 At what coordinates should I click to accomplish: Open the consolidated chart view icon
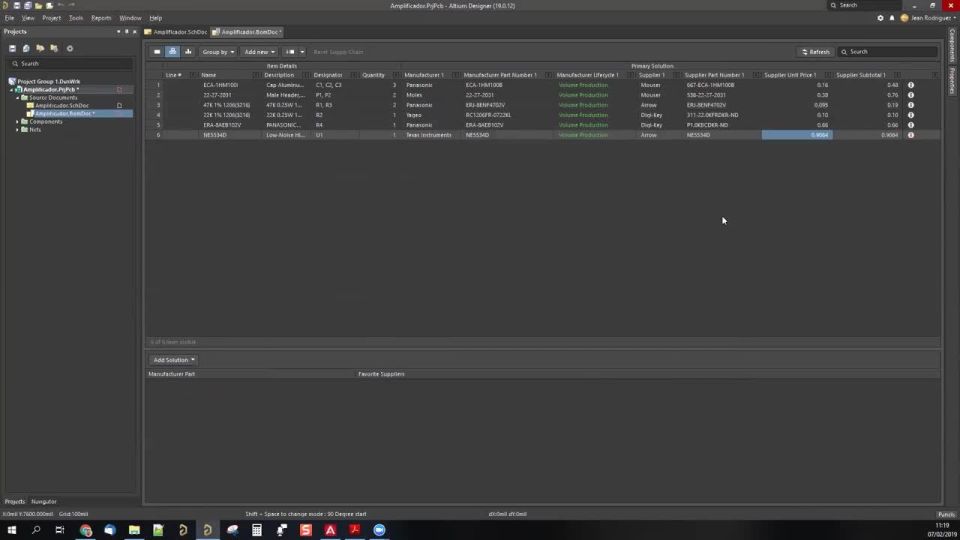coord(188,52)
